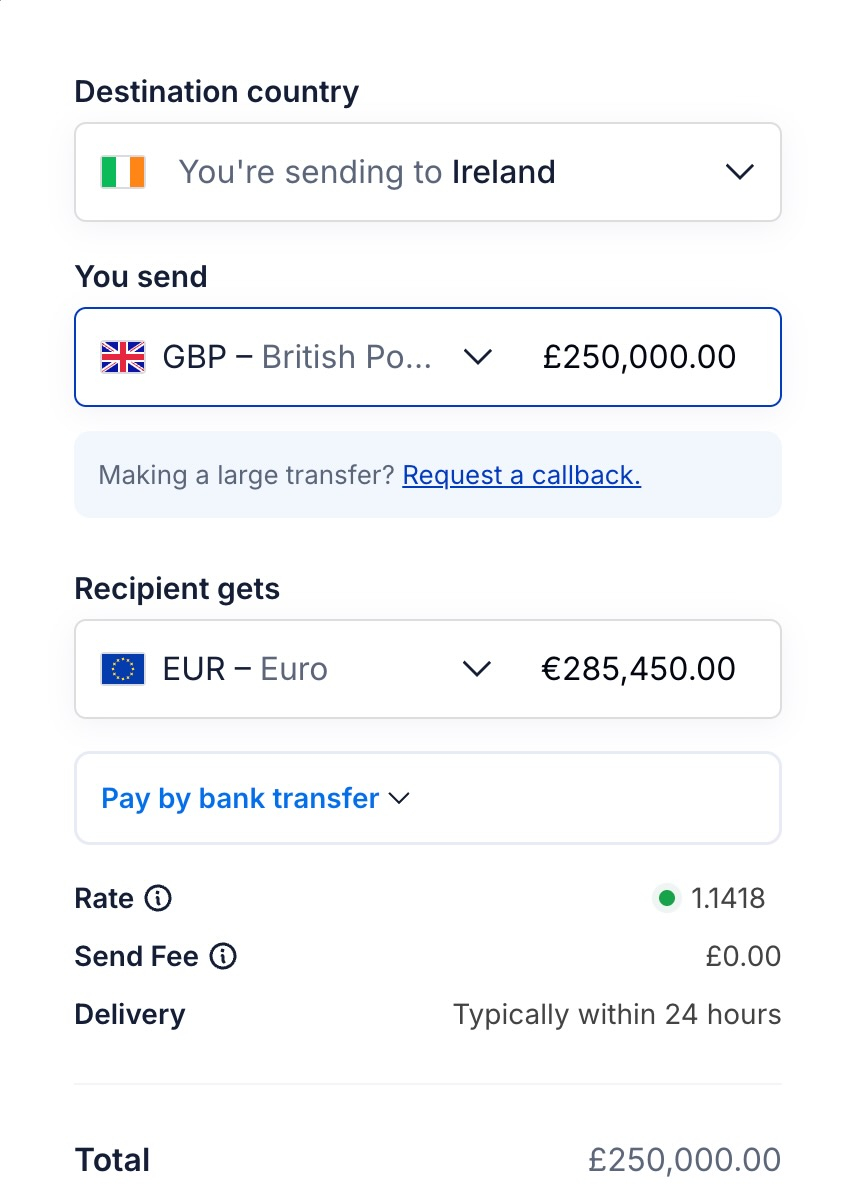Click the Total £250,000.00 amount

684,1160
